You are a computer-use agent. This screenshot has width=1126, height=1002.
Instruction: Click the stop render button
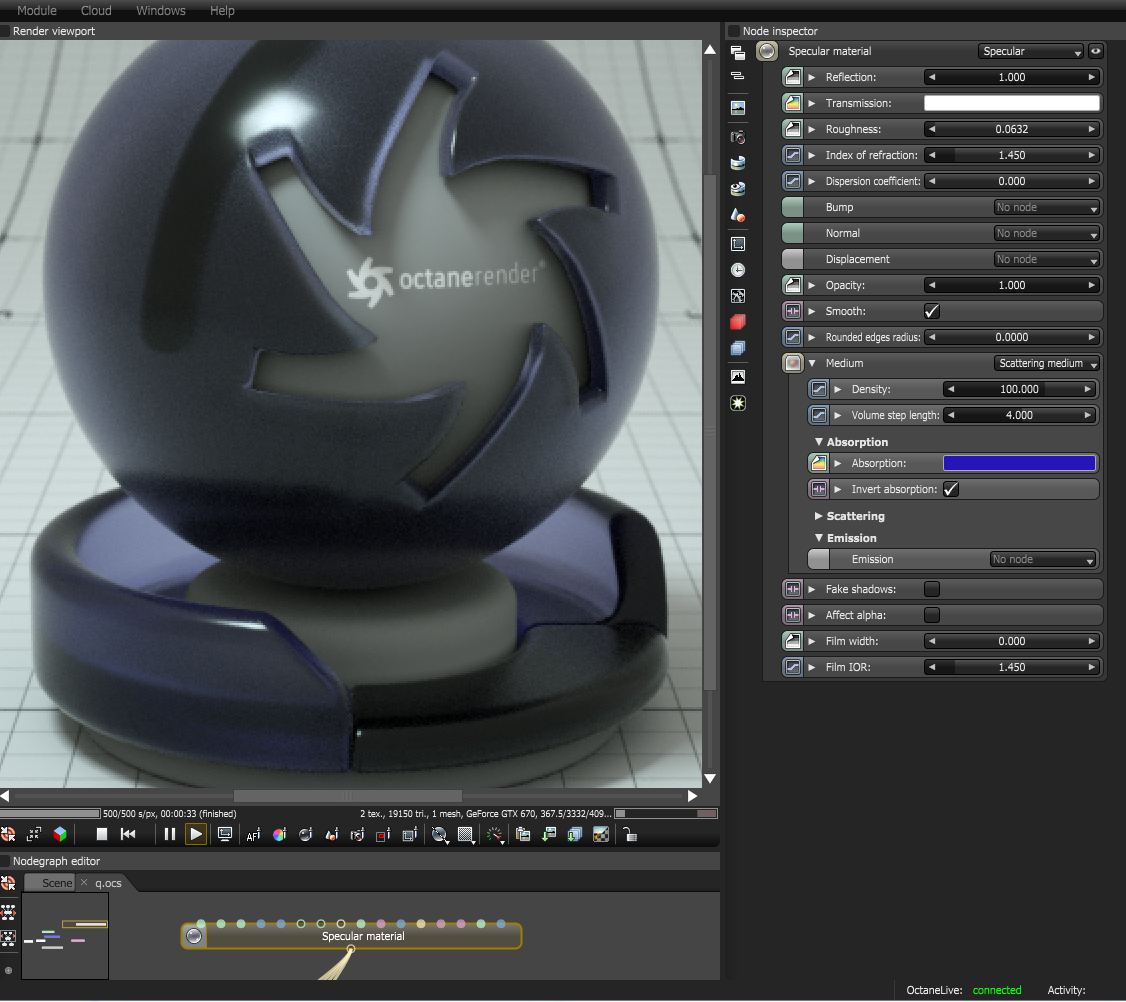coord(101,834)
